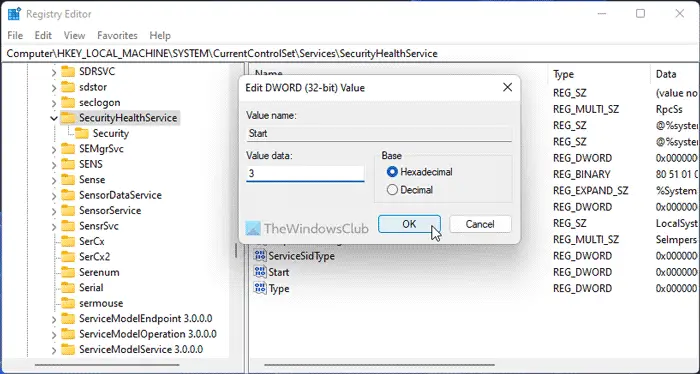This screenshot has height=374, width=700.
Task: Close the Edit DWORD dialog with X
Action: tap(508, 87)
